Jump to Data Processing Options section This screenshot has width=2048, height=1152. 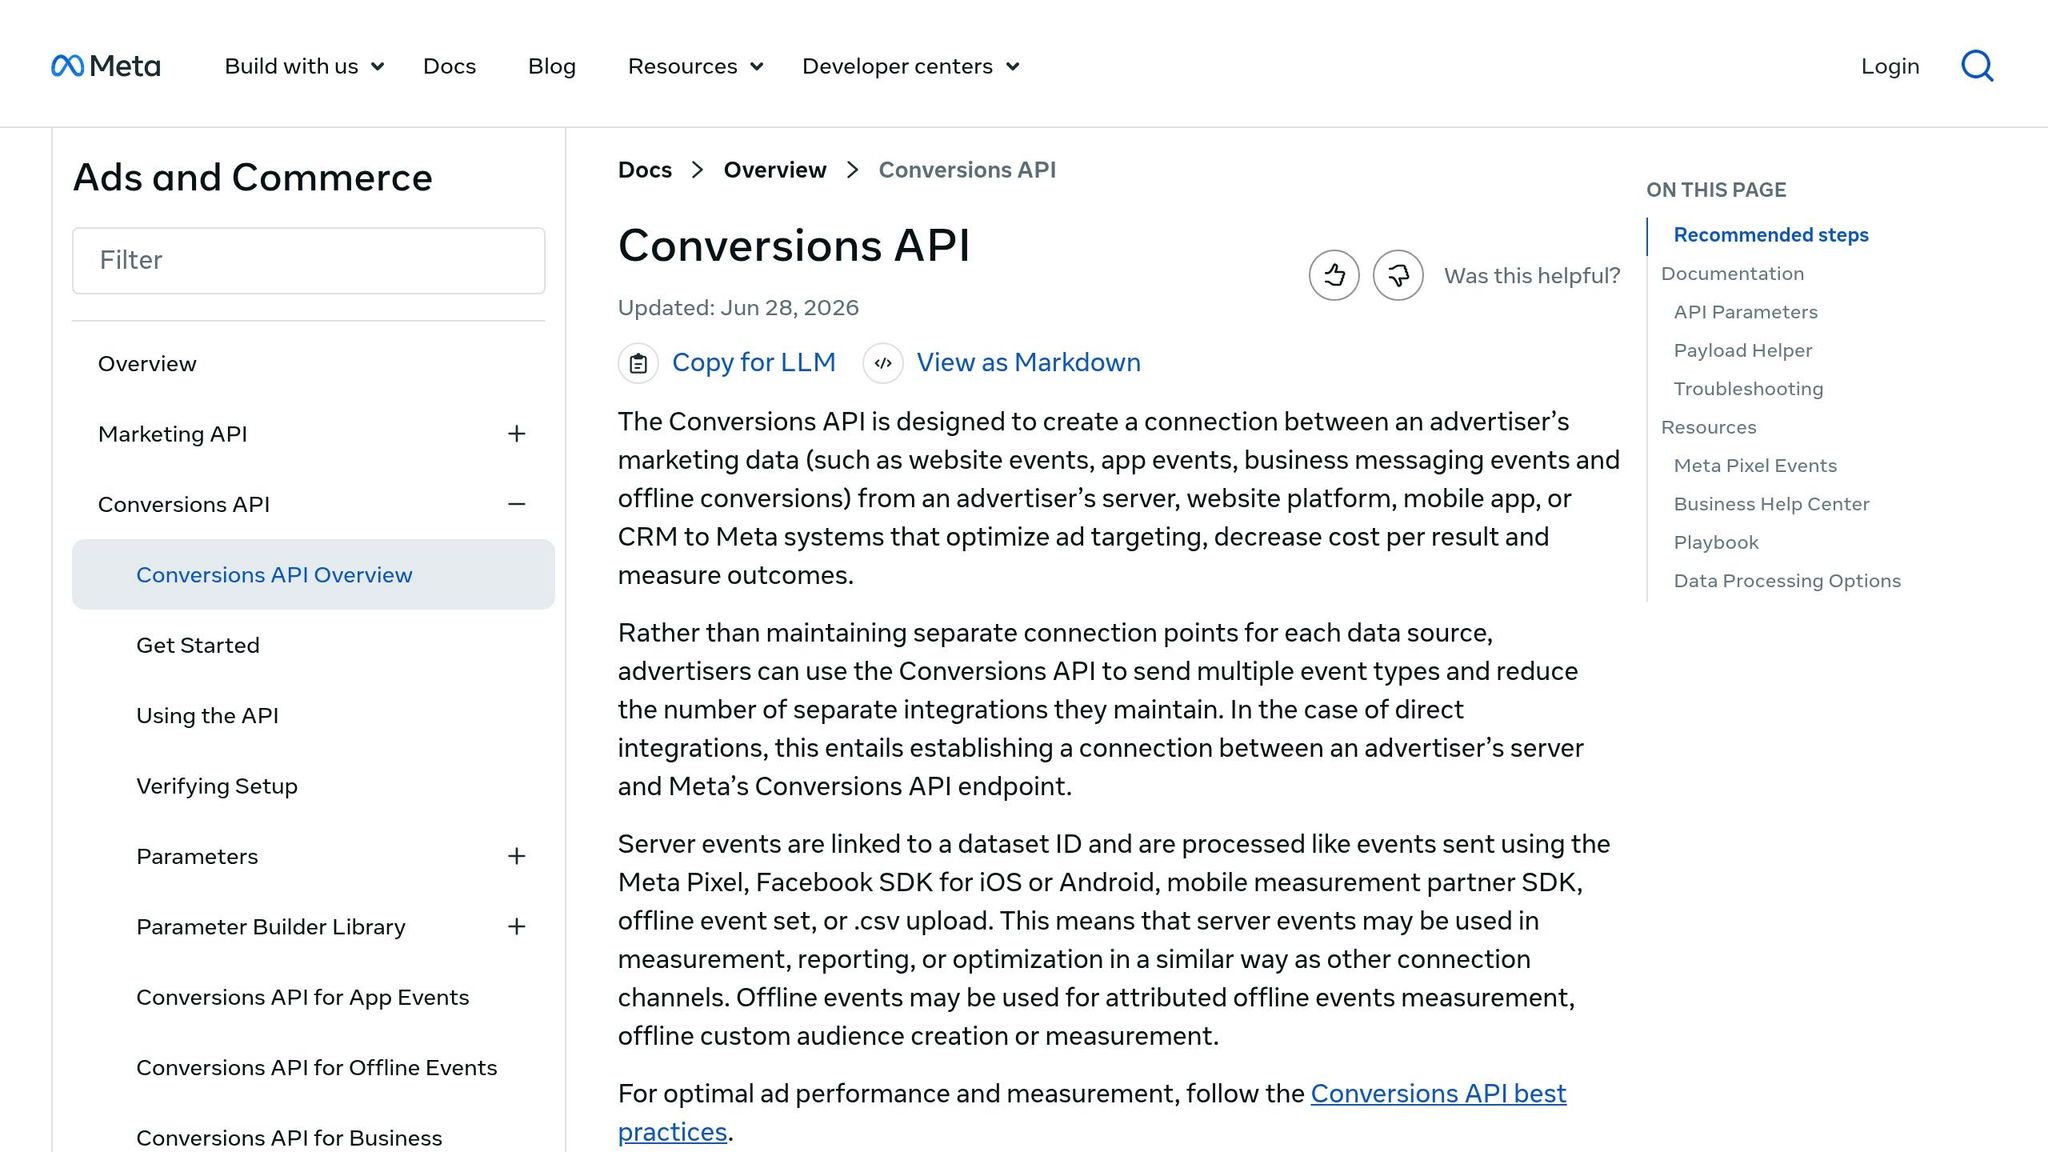point(1787,581)
